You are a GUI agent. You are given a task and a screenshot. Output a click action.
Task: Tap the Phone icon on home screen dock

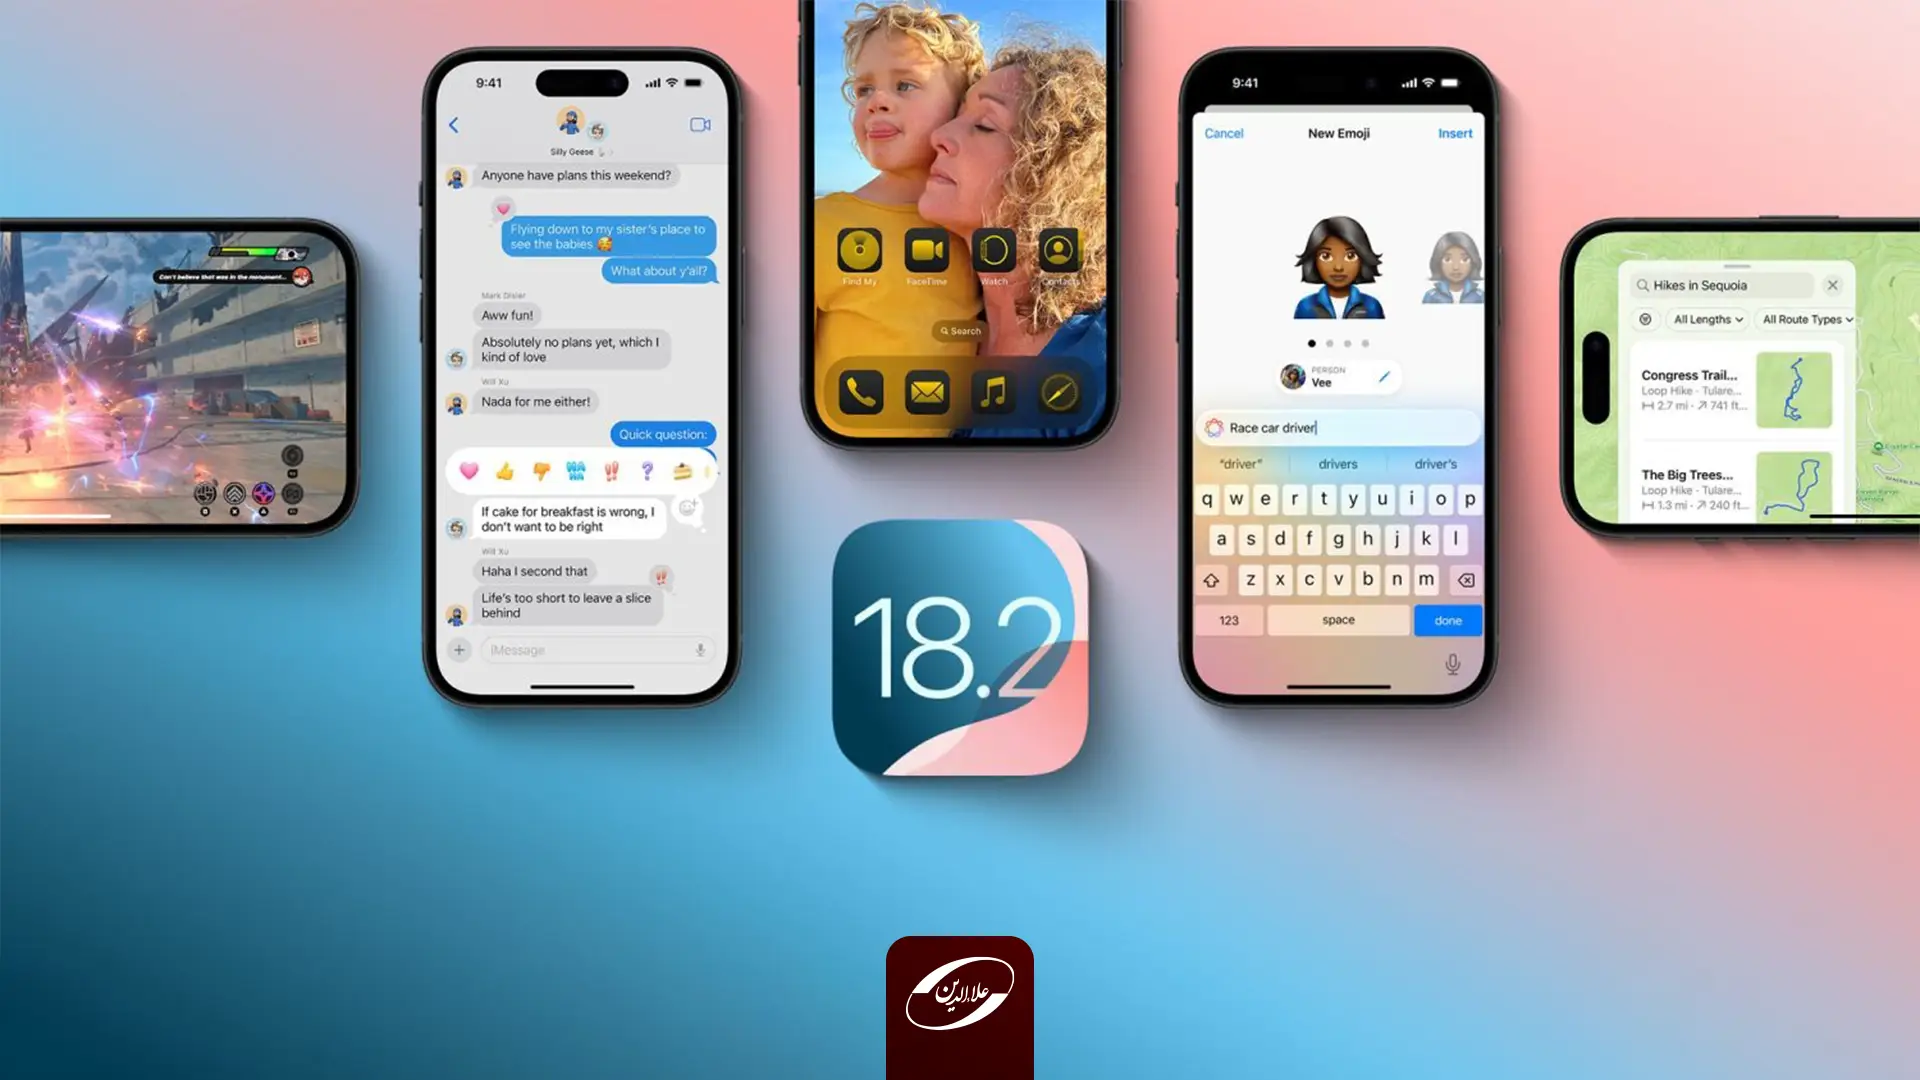857,393
